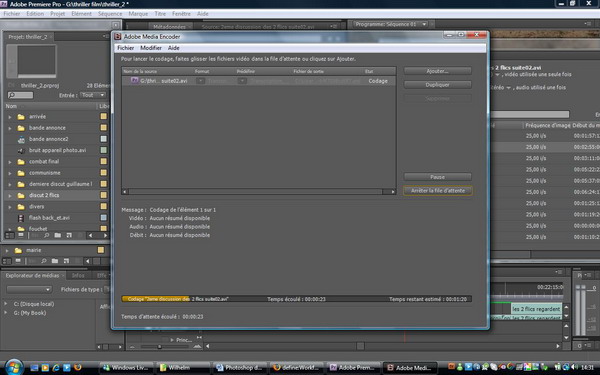Create new bin via folder icon

[x=57, y=235]
